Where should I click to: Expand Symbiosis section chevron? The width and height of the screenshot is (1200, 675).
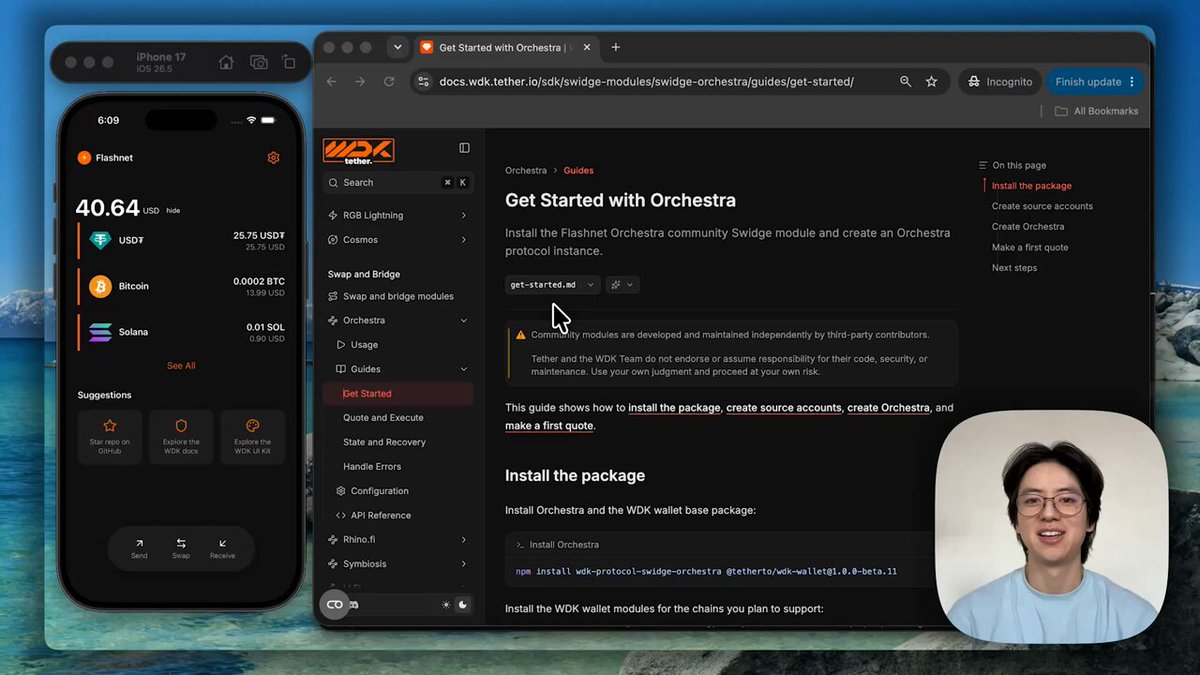click(464, 564)
